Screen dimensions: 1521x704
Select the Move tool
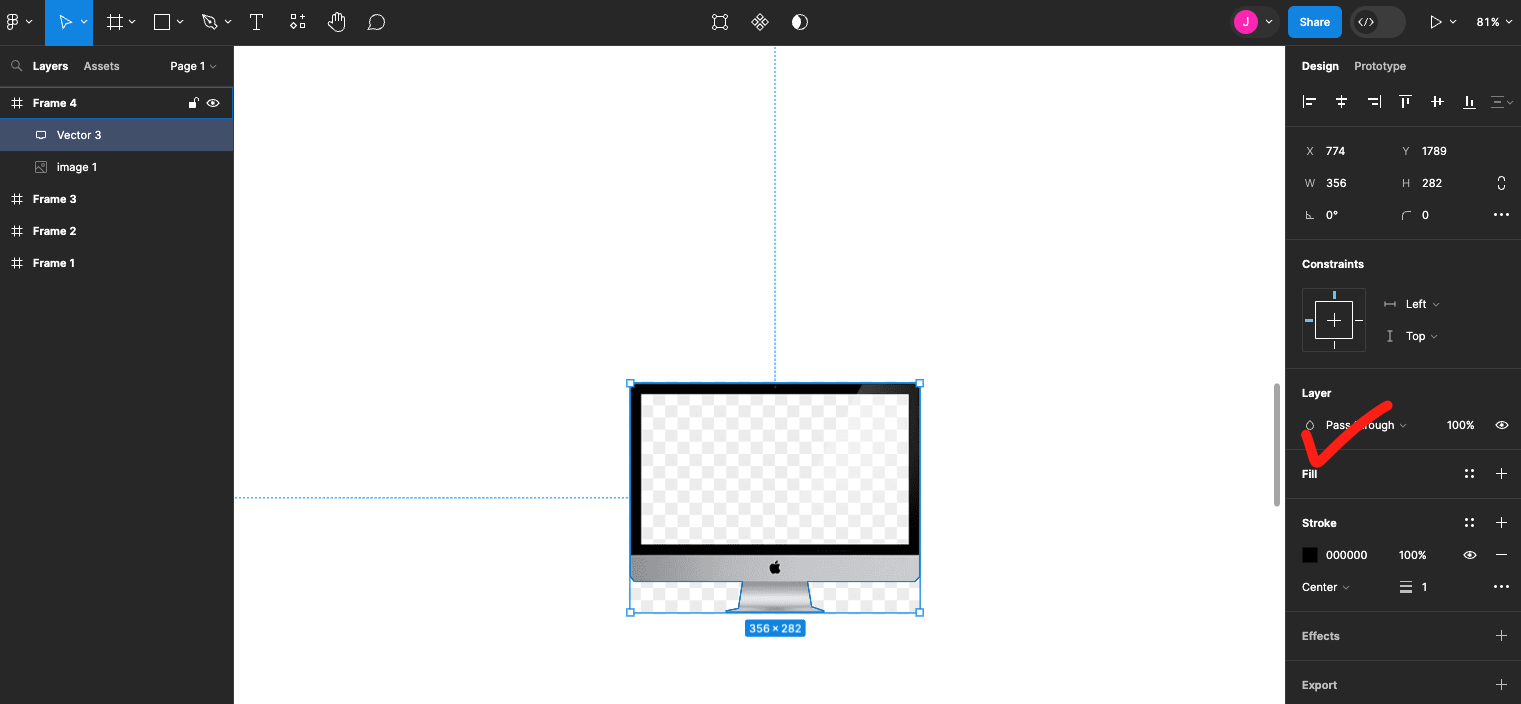click(64, 22)
